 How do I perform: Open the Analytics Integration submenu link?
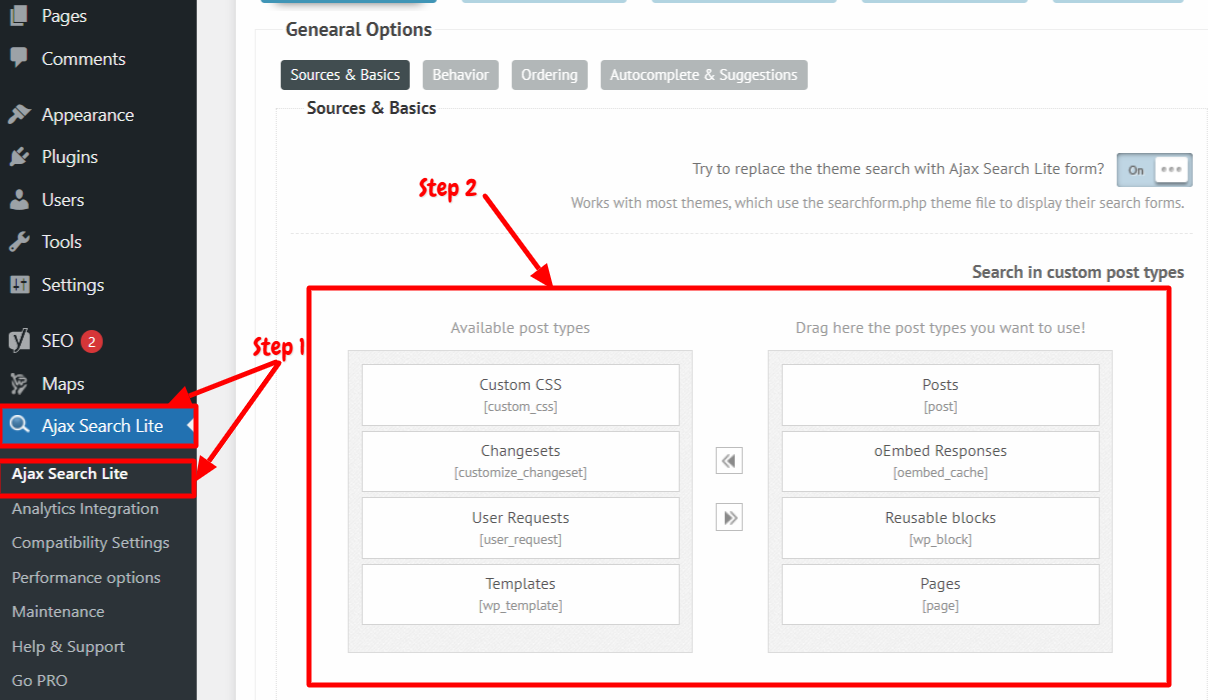(85, 509)
